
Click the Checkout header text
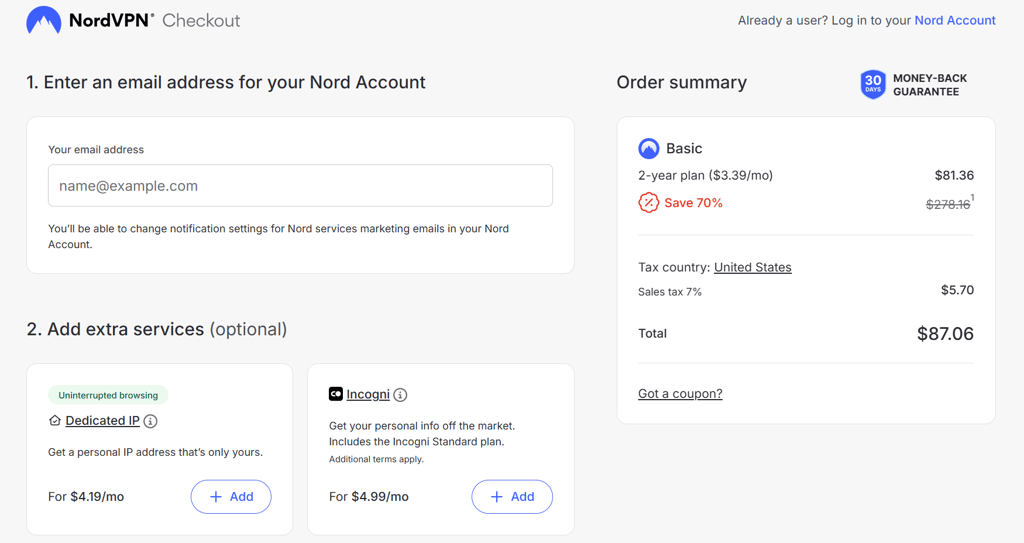point(201,20)
